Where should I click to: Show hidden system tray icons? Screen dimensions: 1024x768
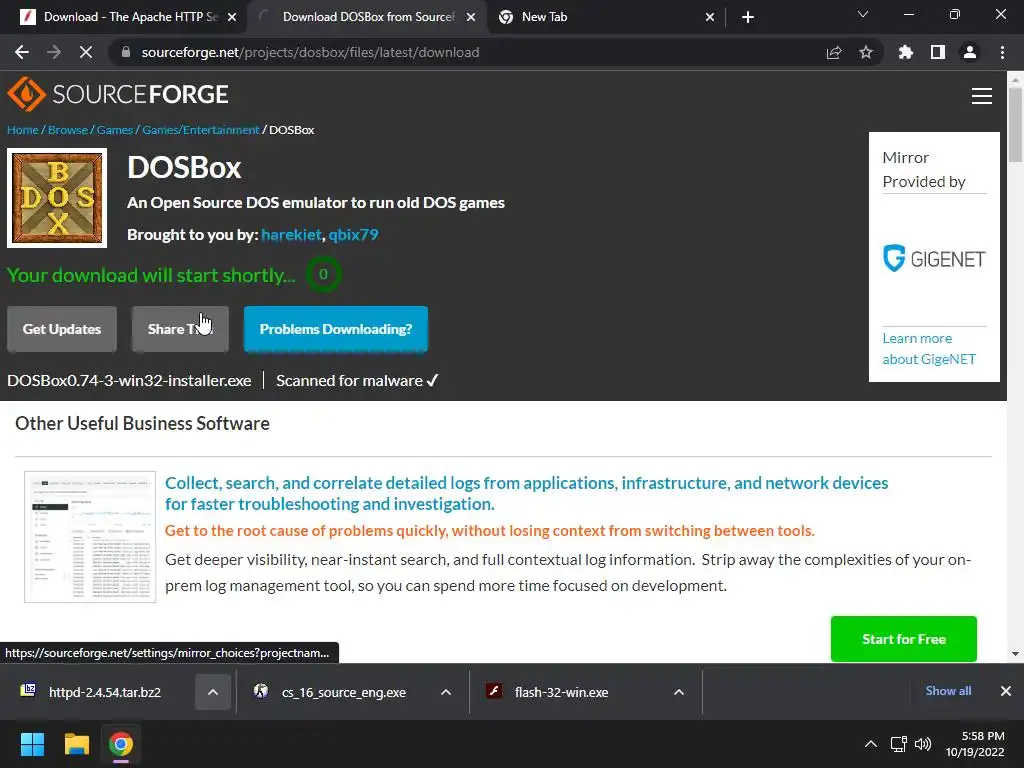pyautogui.click(x=871, y=744)
